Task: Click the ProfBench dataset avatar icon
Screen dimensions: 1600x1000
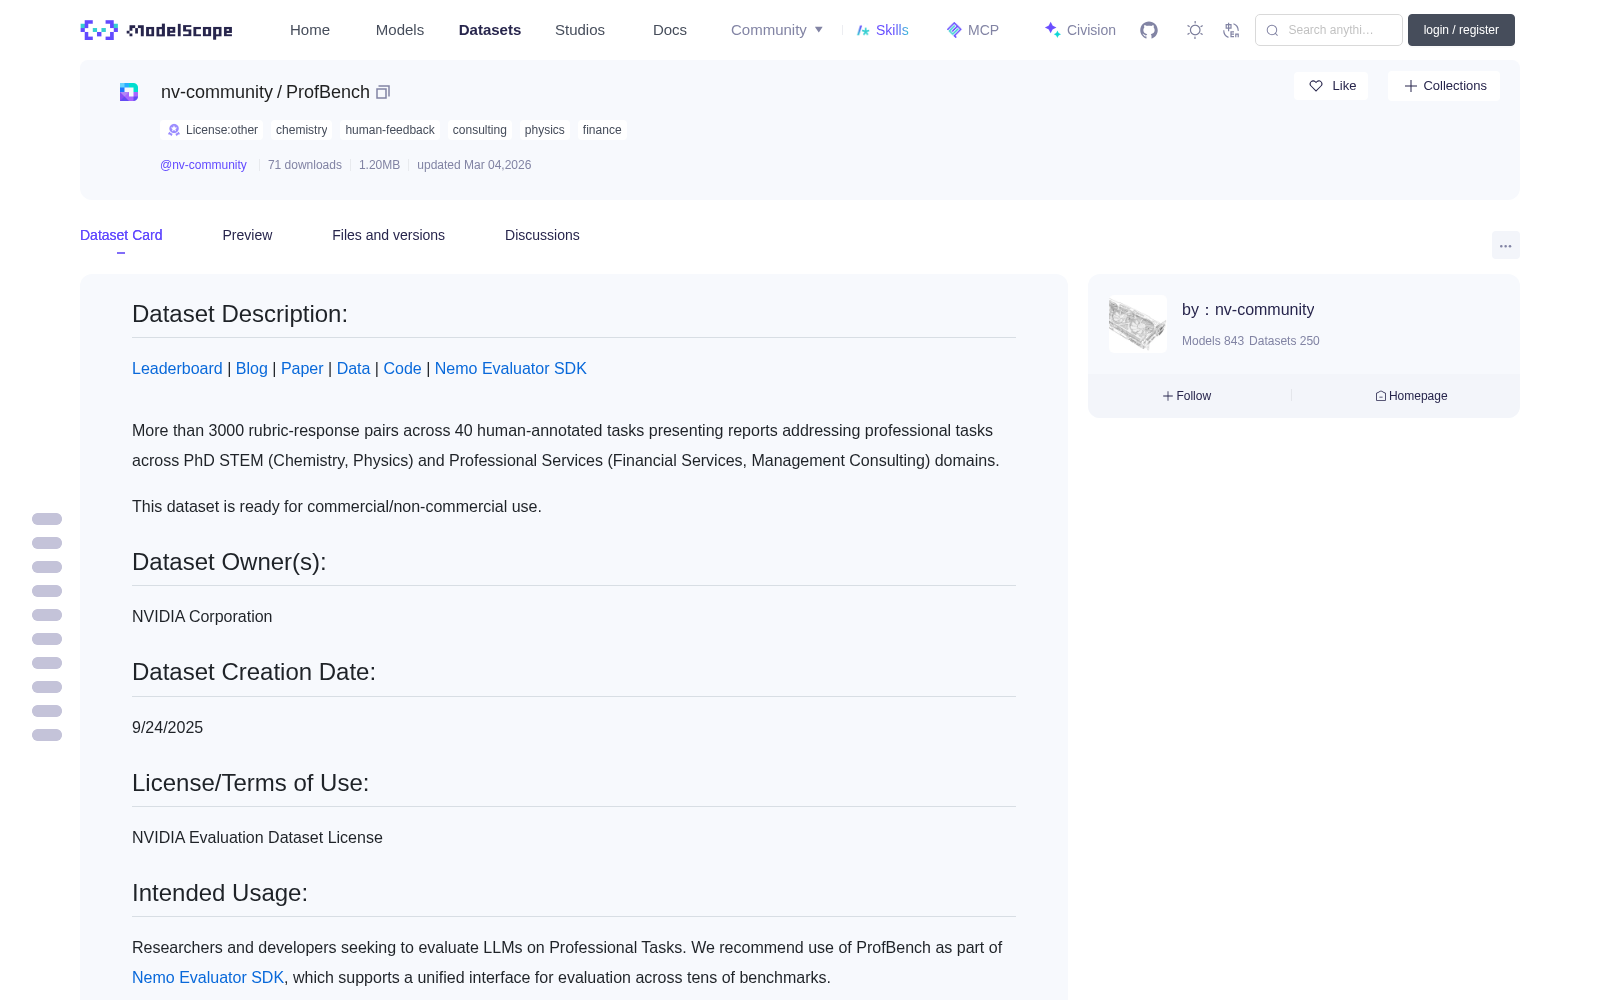Action: (129, 92)
